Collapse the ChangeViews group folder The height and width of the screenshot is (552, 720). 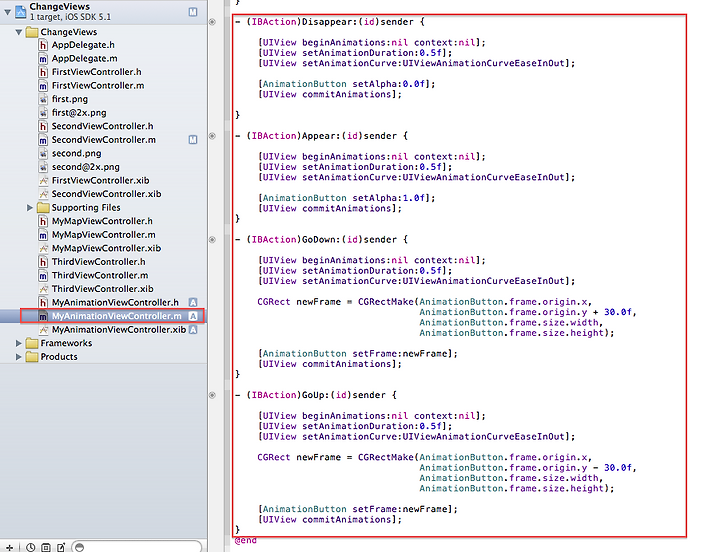[19, 32]
